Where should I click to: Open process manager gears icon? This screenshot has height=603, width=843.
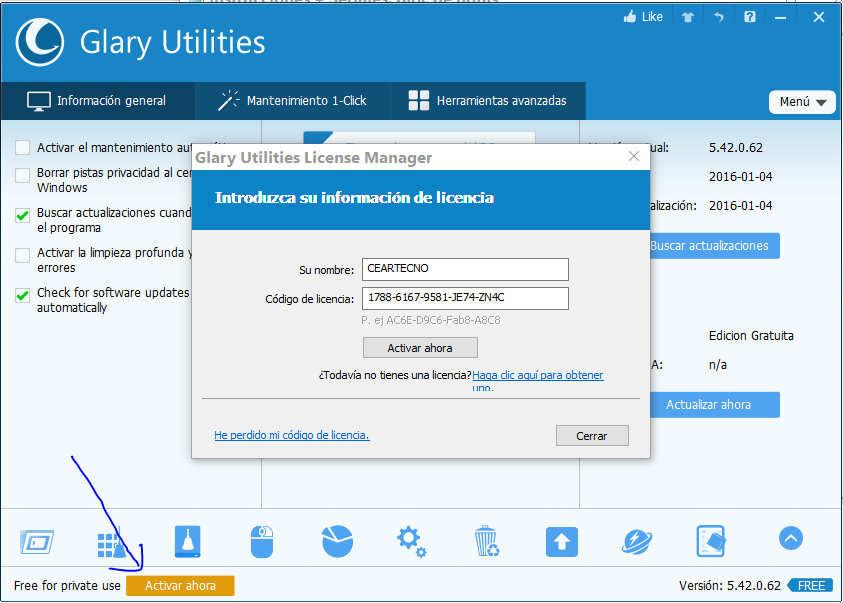pyautogui.click(x=412, y=541)
